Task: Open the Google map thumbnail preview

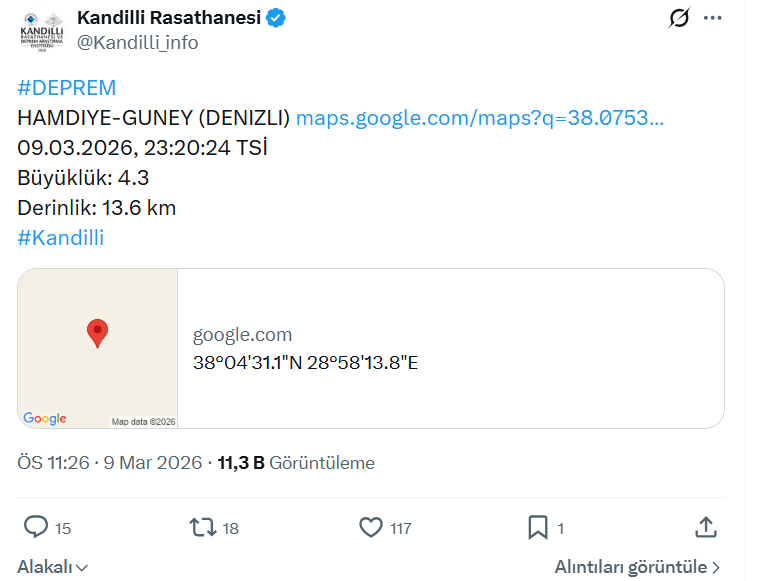Action: [98, 348]
